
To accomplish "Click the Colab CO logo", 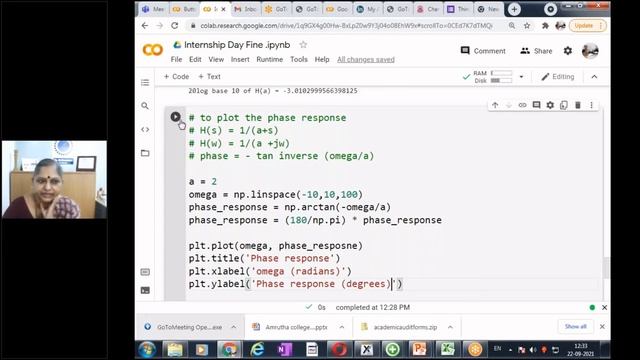I will pos(153,50).
